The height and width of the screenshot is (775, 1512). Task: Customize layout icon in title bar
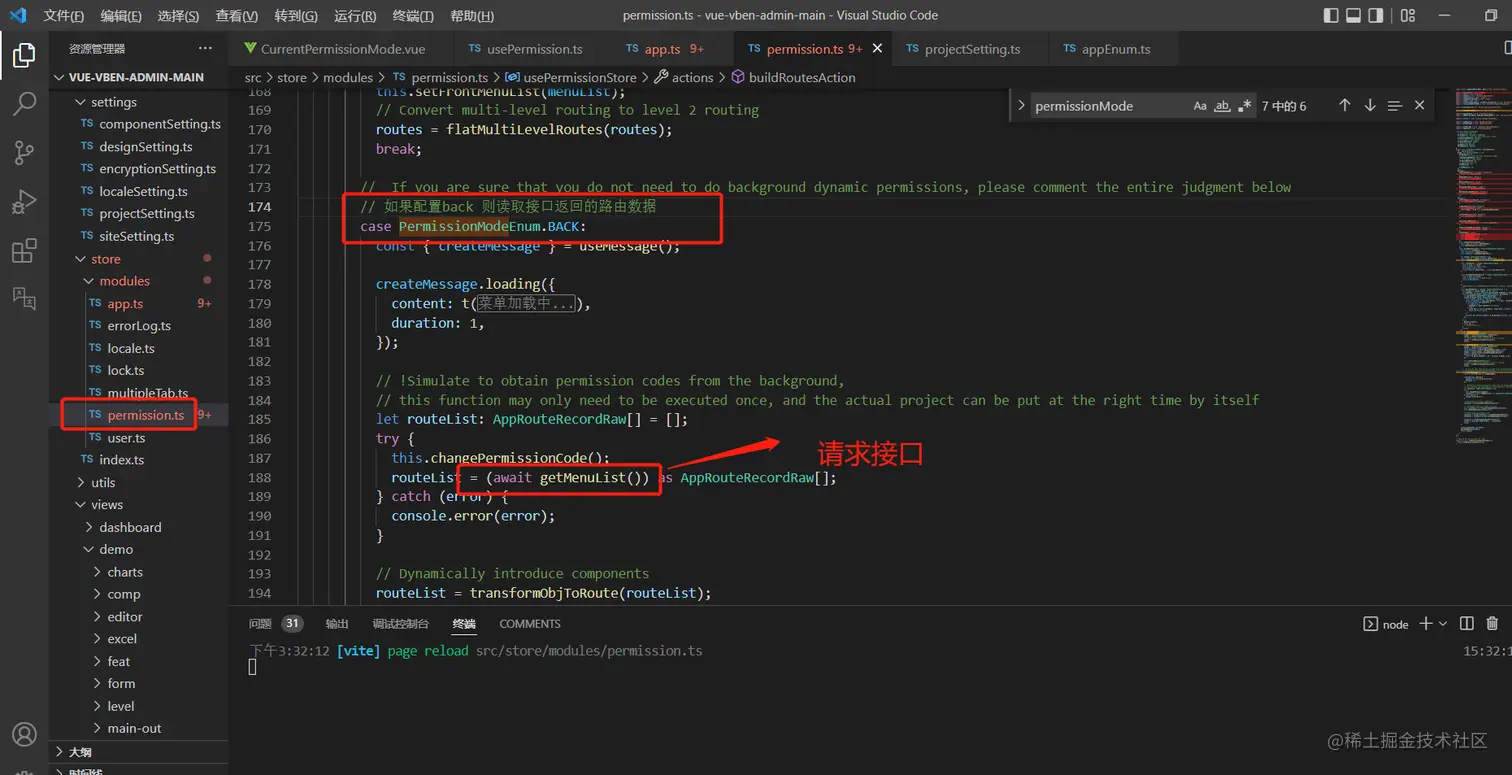point(1408,15)
